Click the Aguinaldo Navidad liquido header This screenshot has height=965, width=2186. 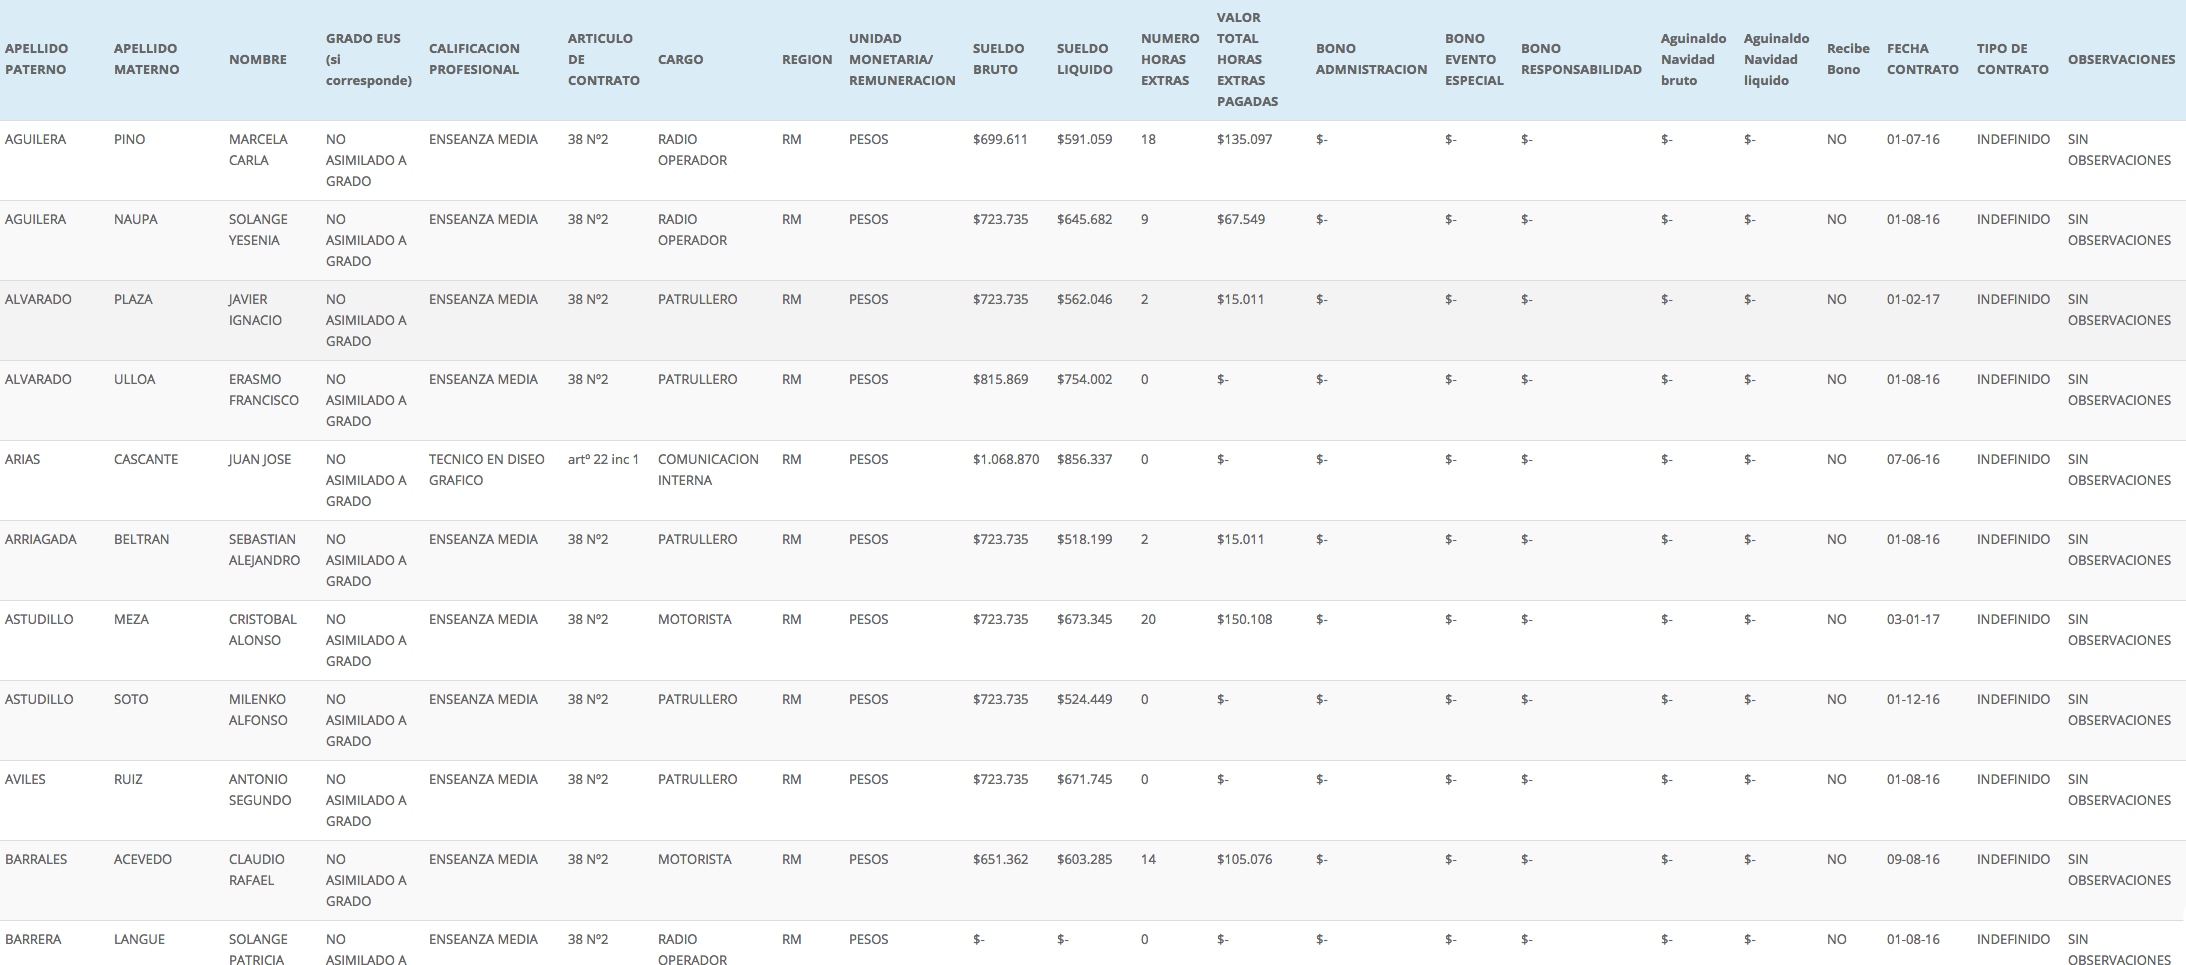pyautogui.click(x=1776, y=59)
